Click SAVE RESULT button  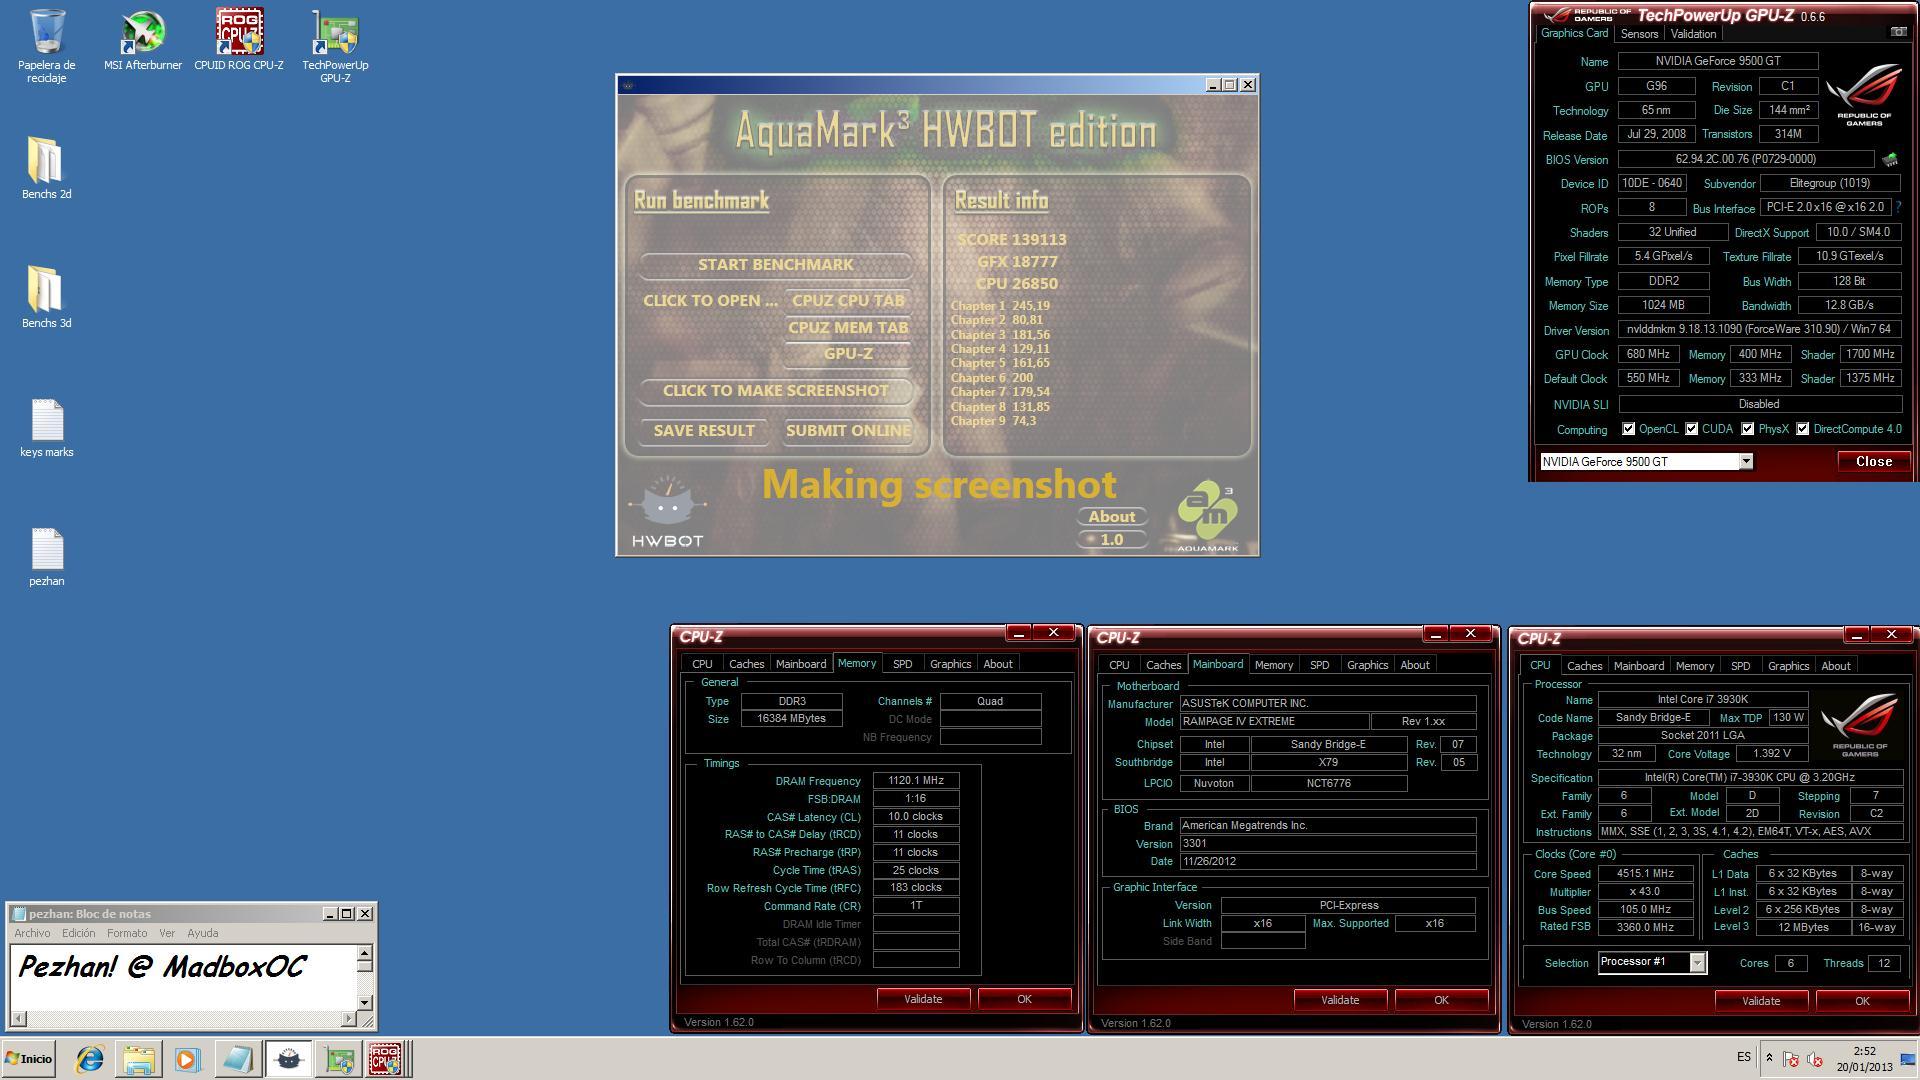(x=704, y=431)
